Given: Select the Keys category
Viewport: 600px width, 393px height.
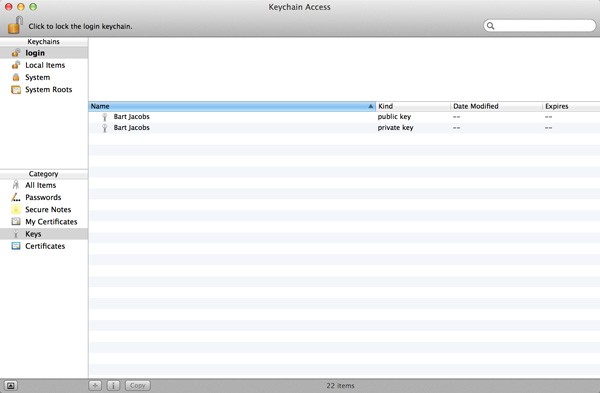Looking at the screenshot, I should coord(44,234).
